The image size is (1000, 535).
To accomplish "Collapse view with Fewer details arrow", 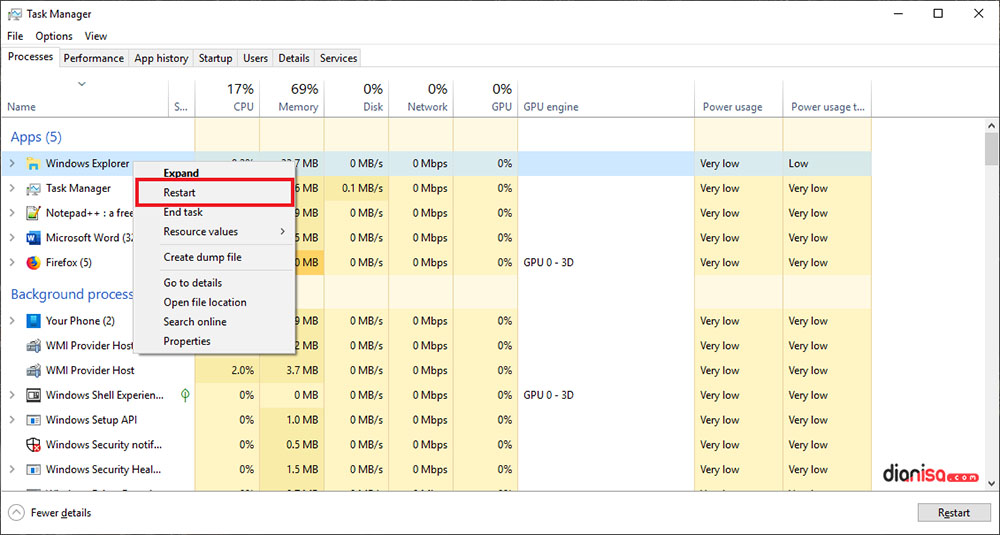I will [x=16, y=513].
